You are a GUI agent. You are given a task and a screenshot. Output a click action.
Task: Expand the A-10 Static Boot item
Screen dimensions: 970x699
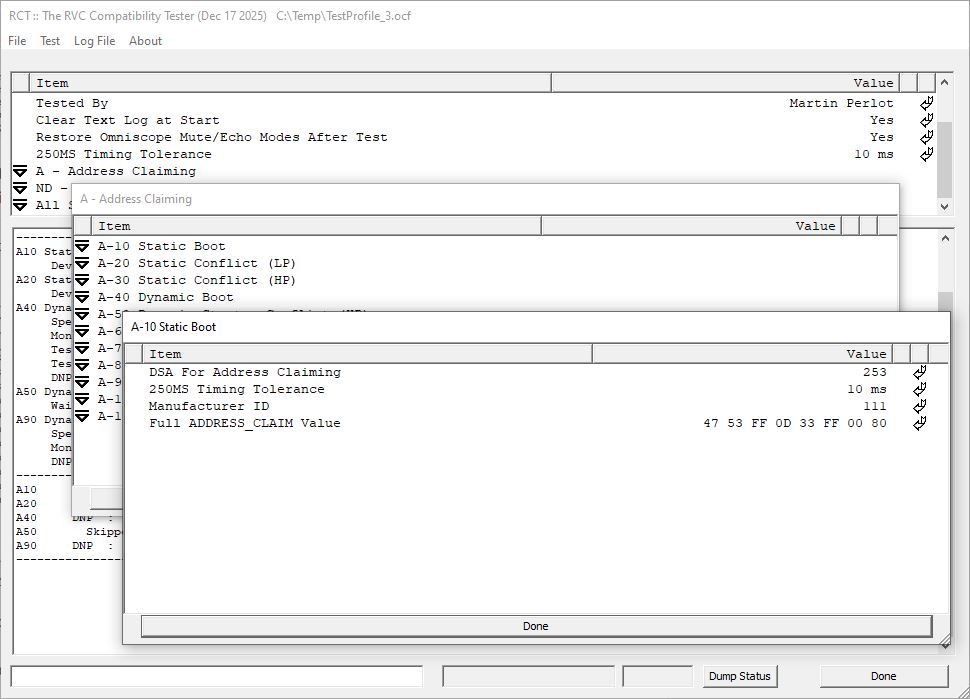tap(82, 246)
